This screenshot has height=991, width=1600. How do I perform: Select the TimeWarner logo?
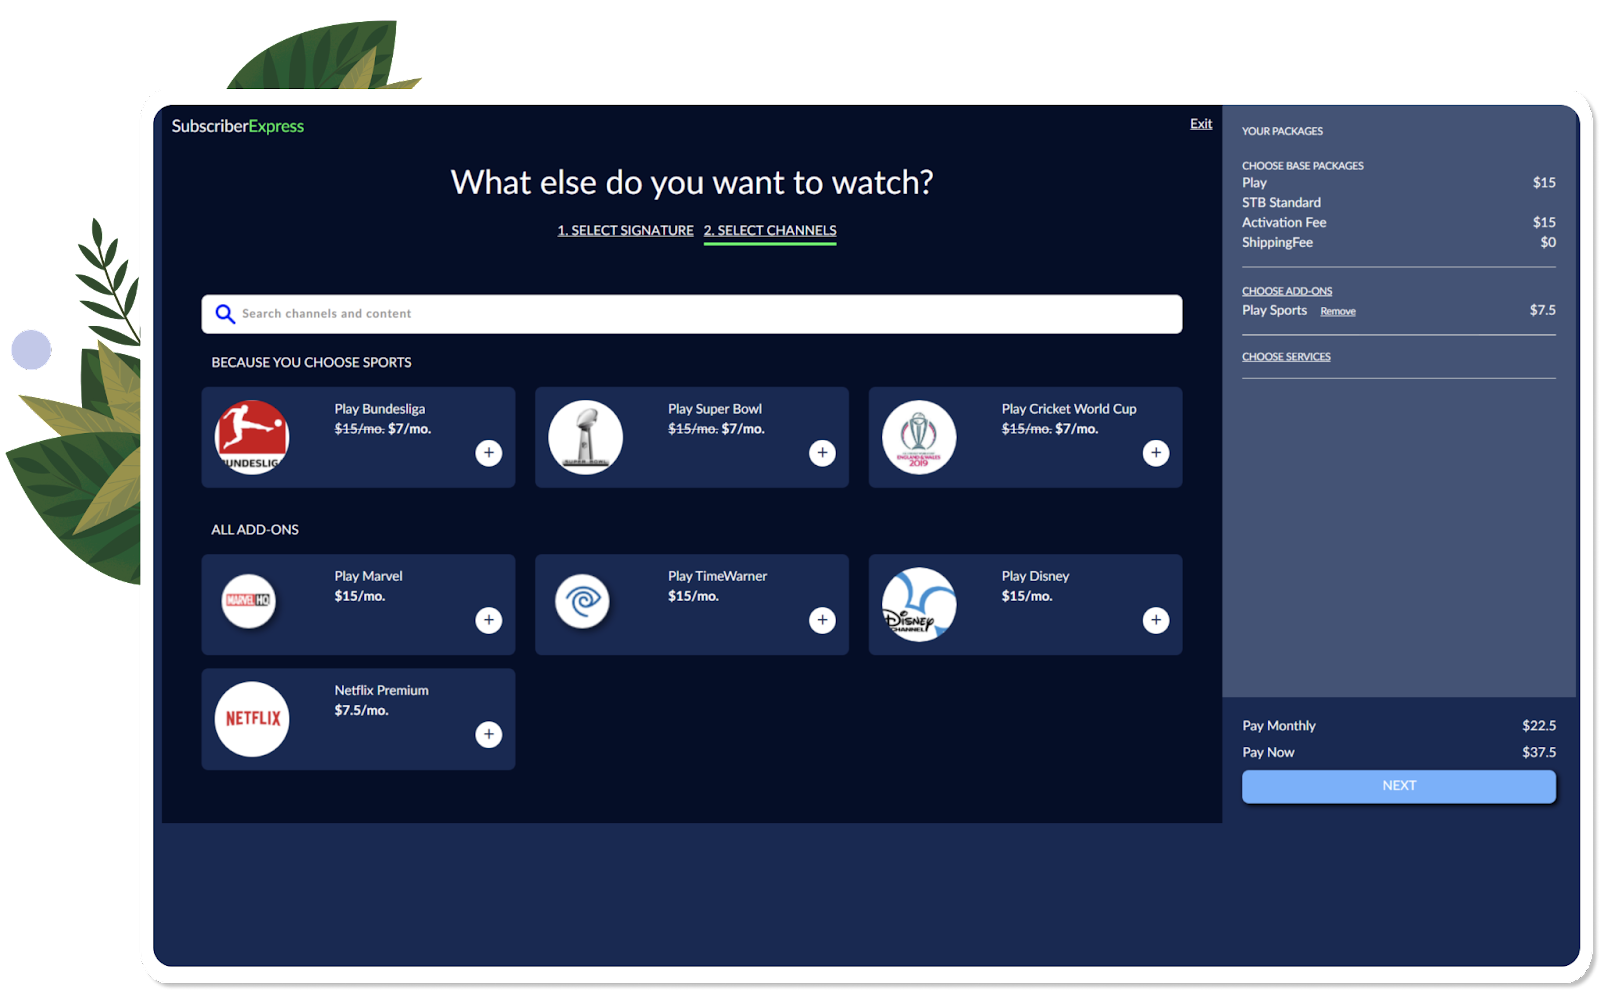click(582, 601)
